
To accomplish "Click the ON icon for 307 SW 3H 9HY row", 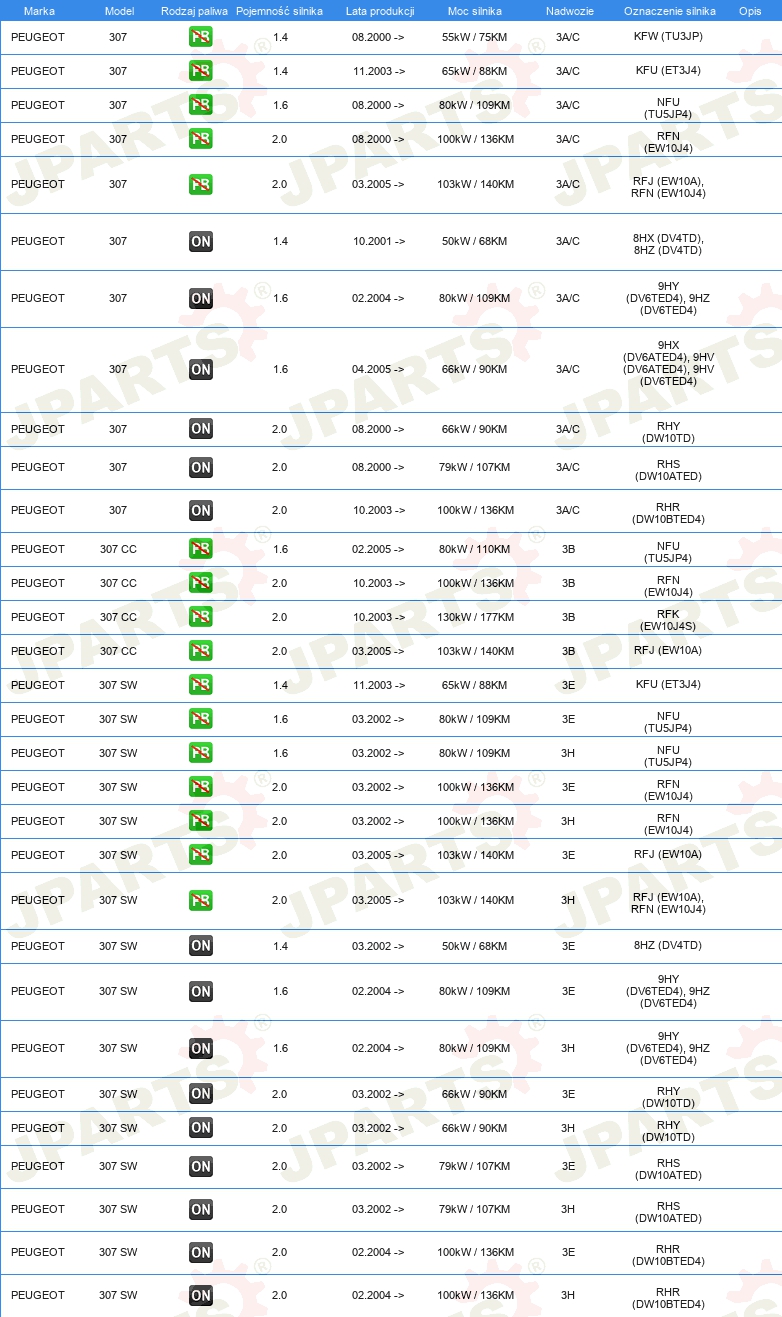I will point(201,1049).
